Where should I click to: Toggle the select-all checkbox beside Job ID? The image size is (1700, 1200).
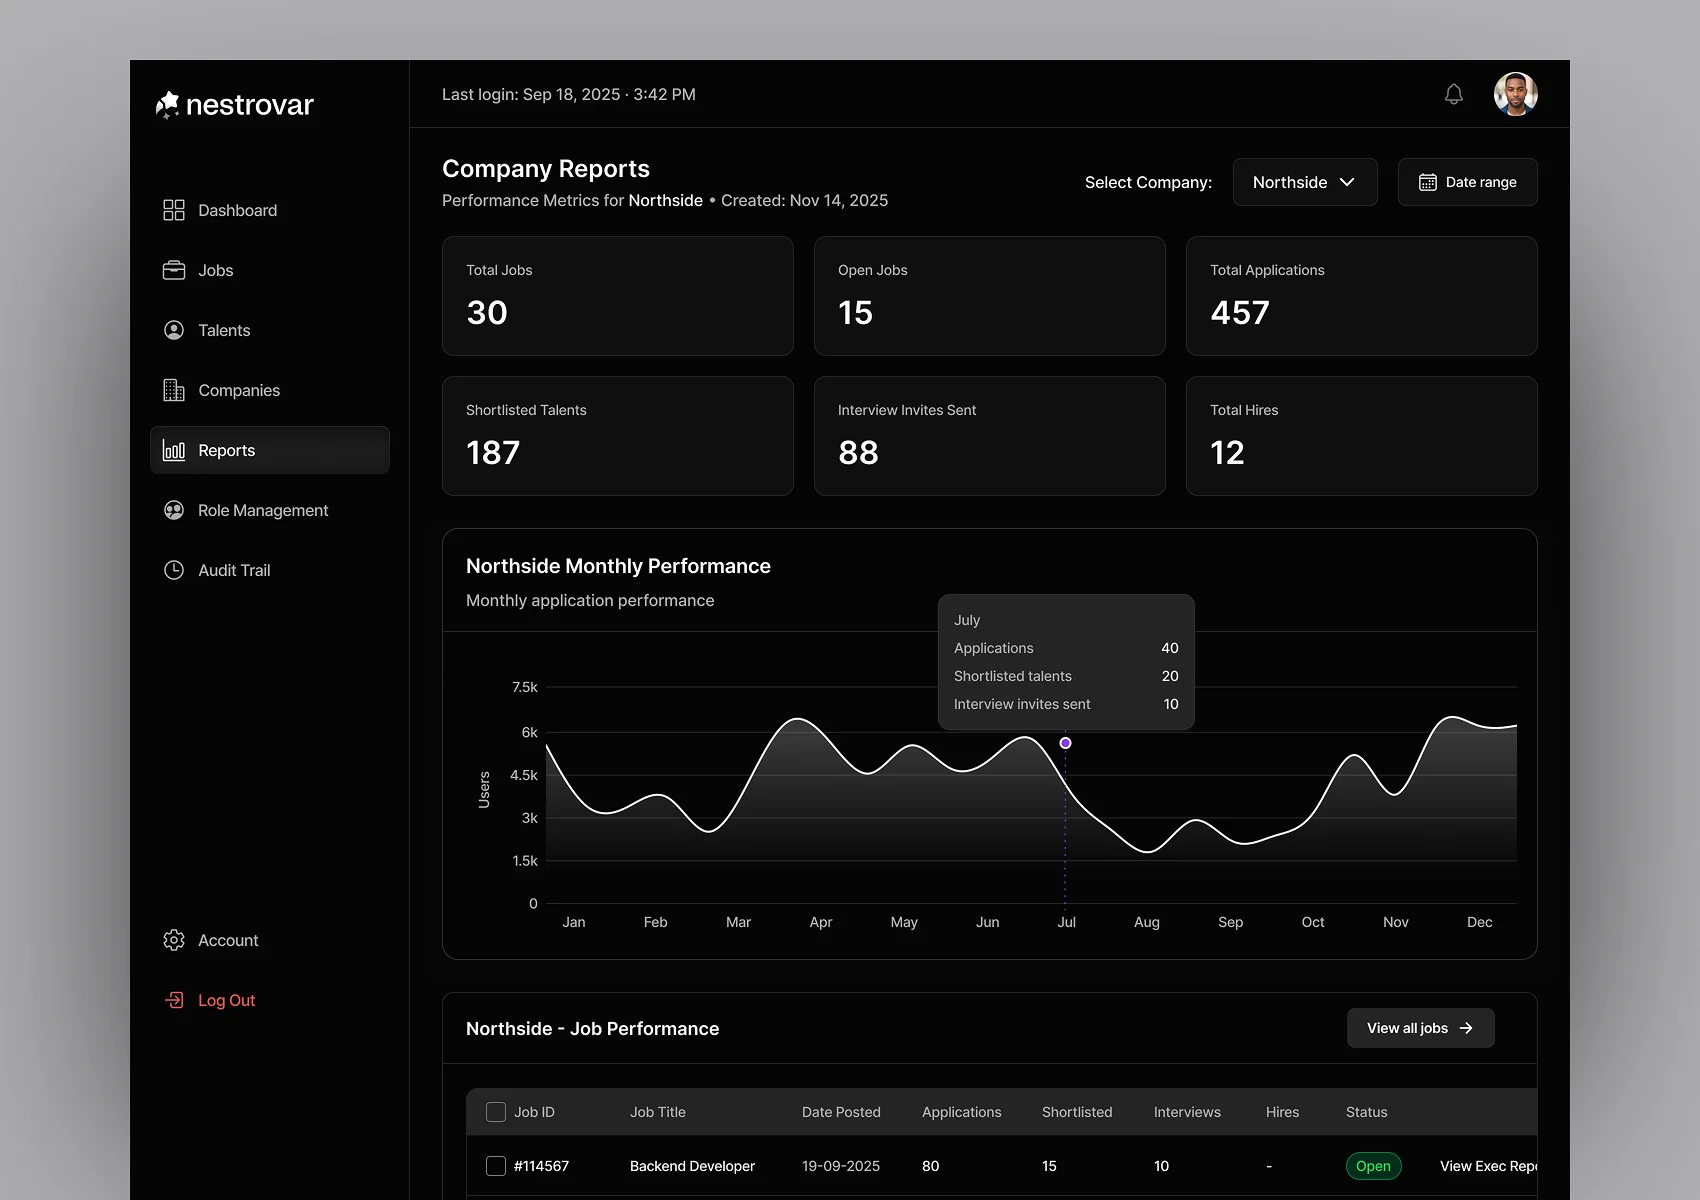(x=496, y=1112)
